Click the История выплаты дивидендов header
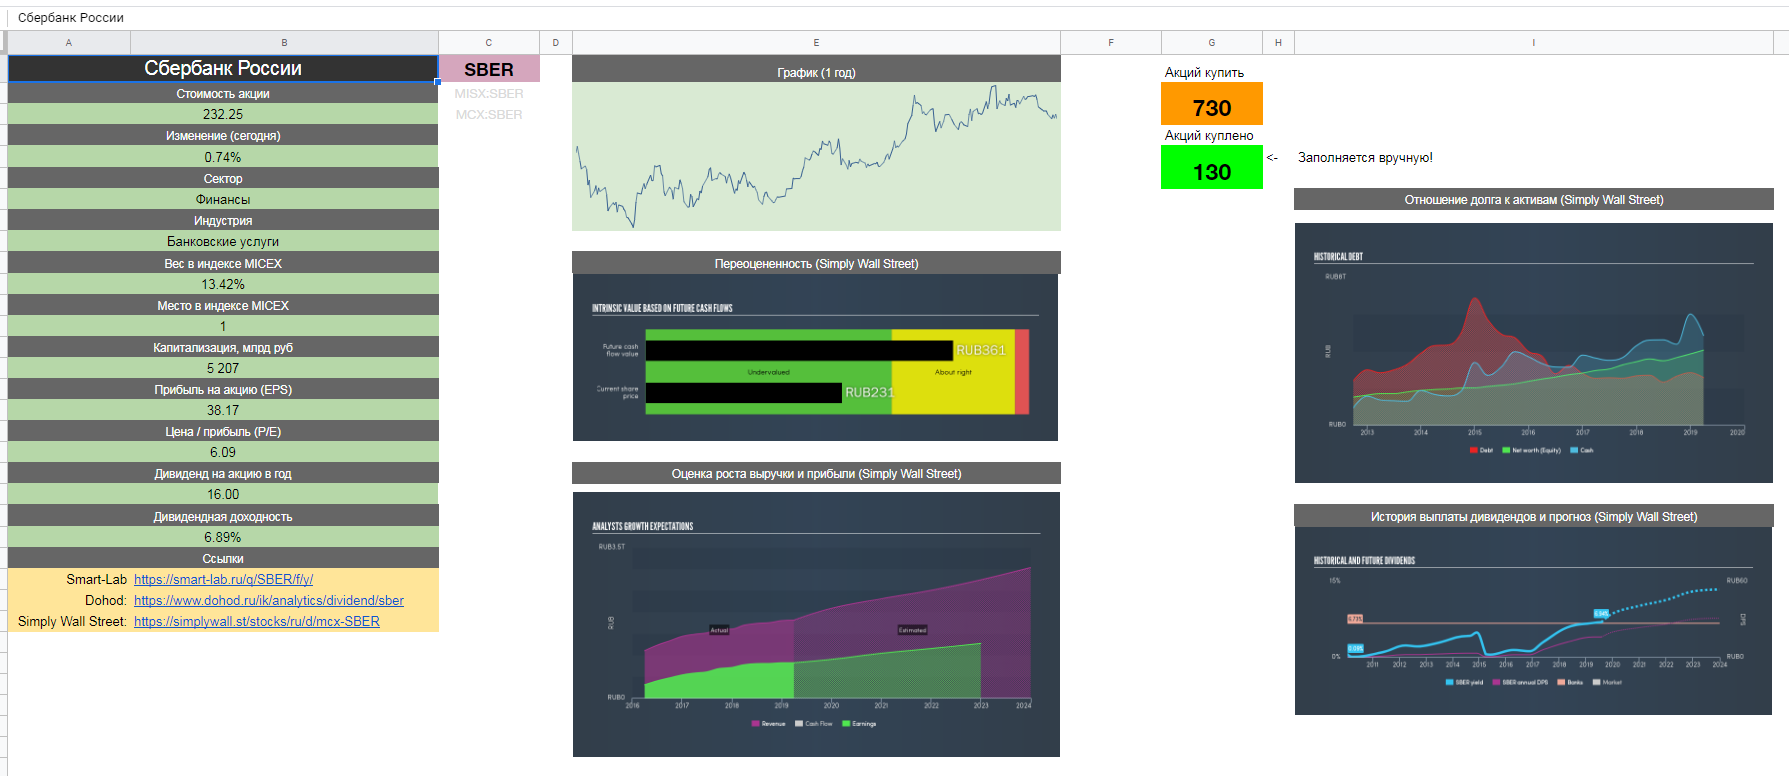 pyautogui.click(x=1533, y=516)
